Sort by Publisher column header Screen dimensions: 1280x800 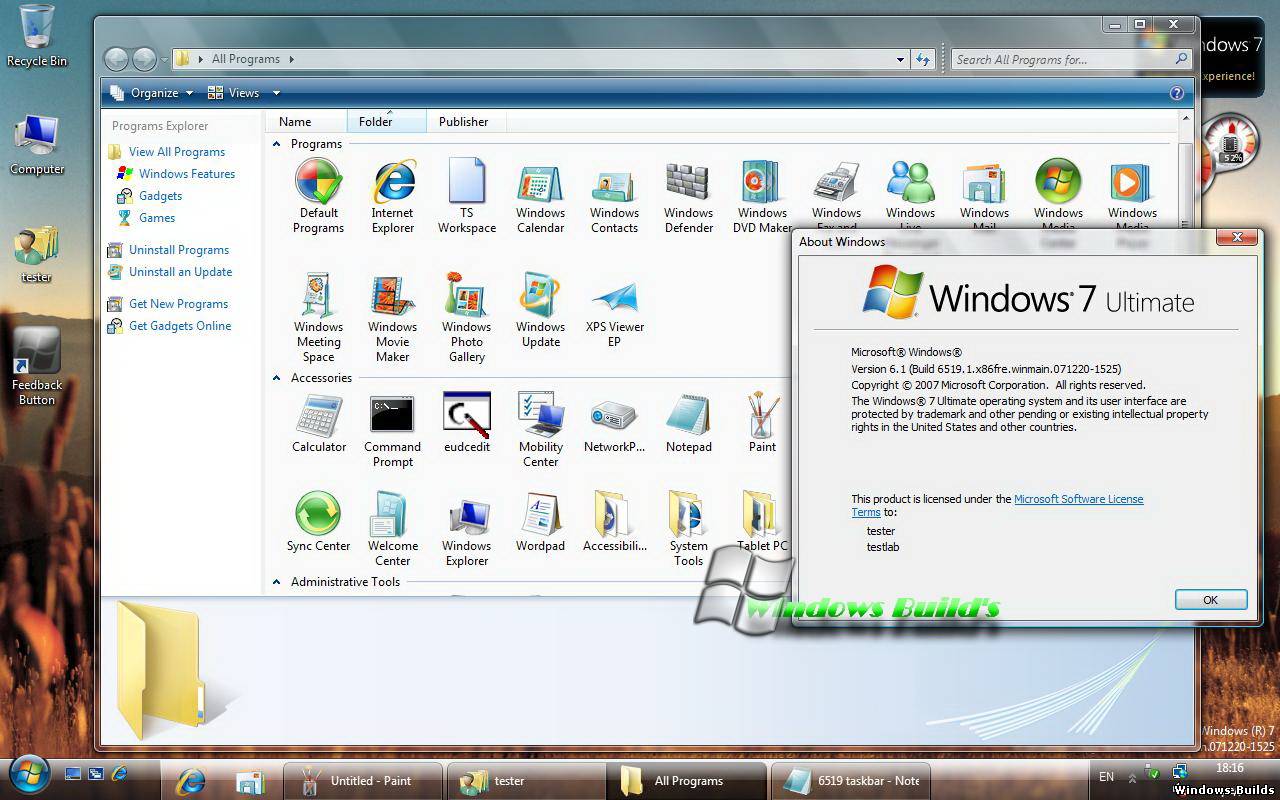coord(466,121)
